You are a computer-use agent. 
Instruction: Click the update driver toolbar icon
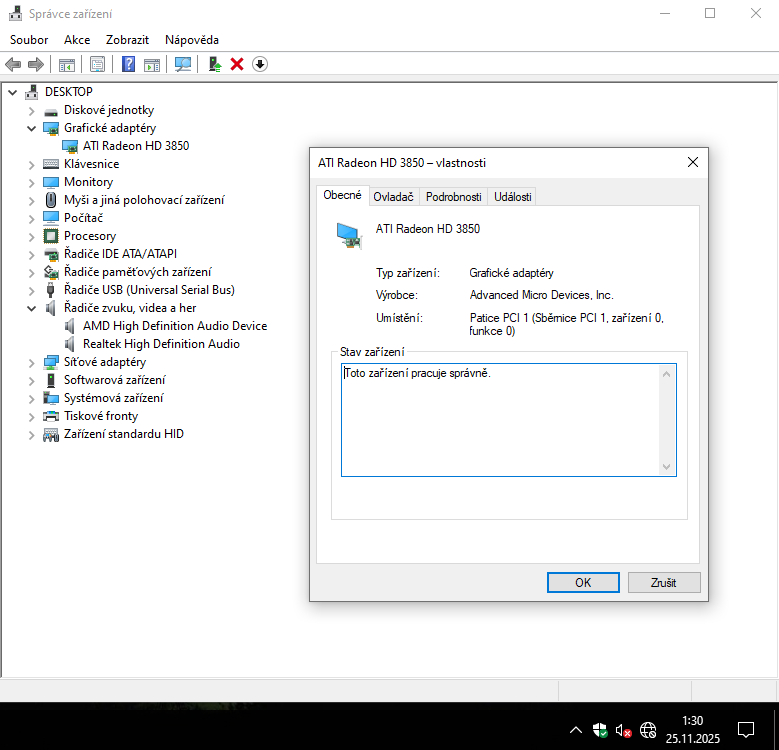tap(214, 64)
